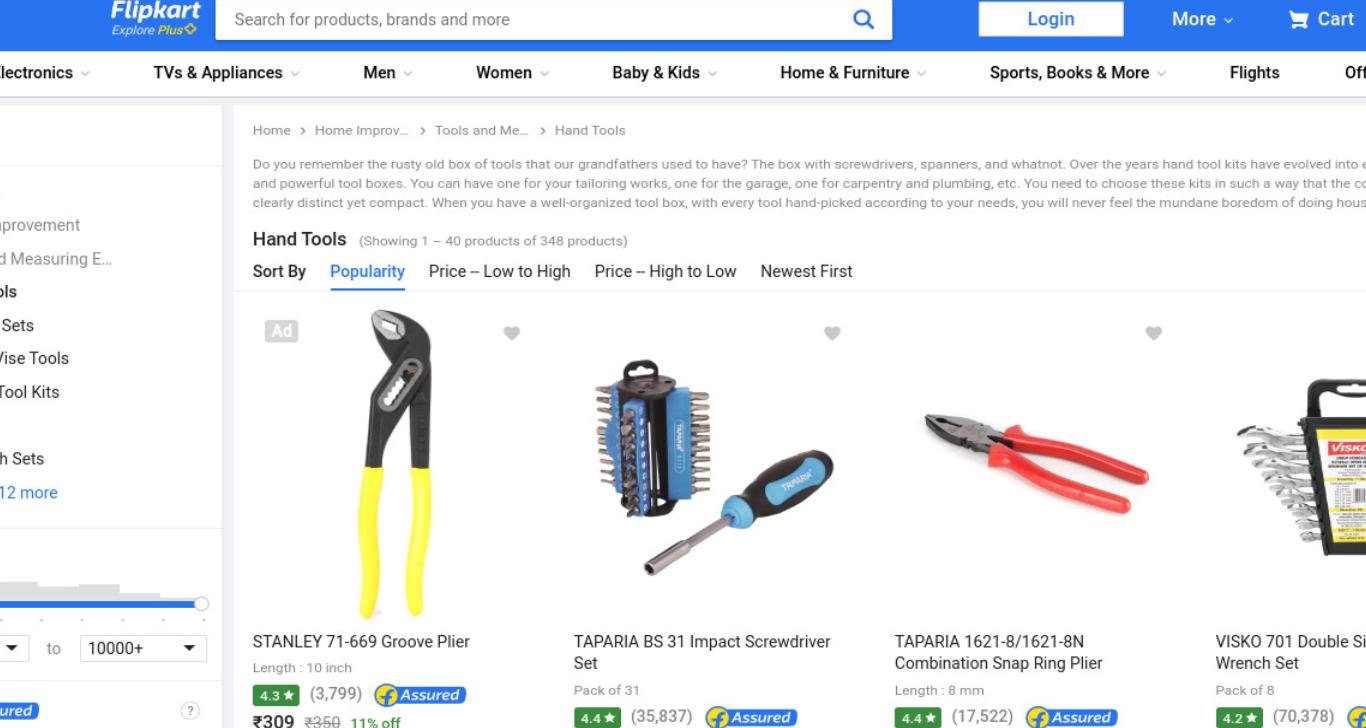Viewport: 1366px width, 728px height.
Task: Sort by Price -- Low to High
Action: (x=499, y=271)
